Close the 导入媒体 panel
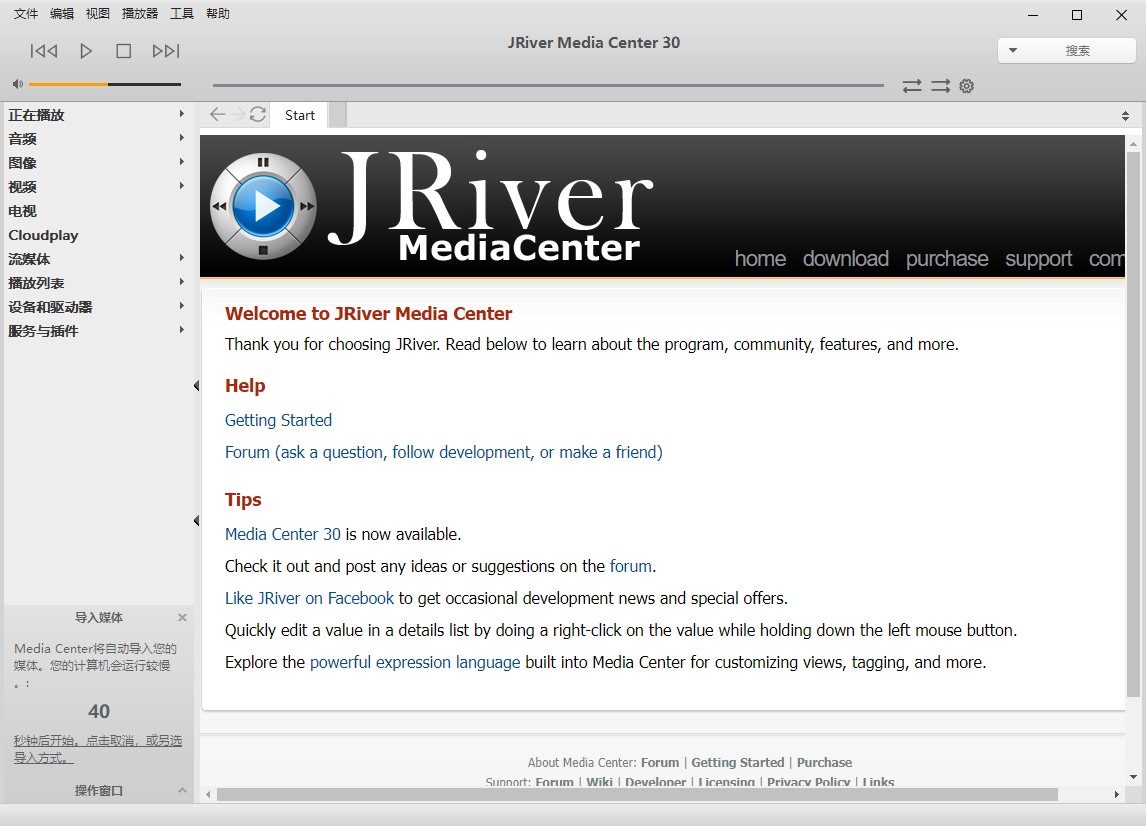Screen dimensions: 1146x826 (183, 618)
